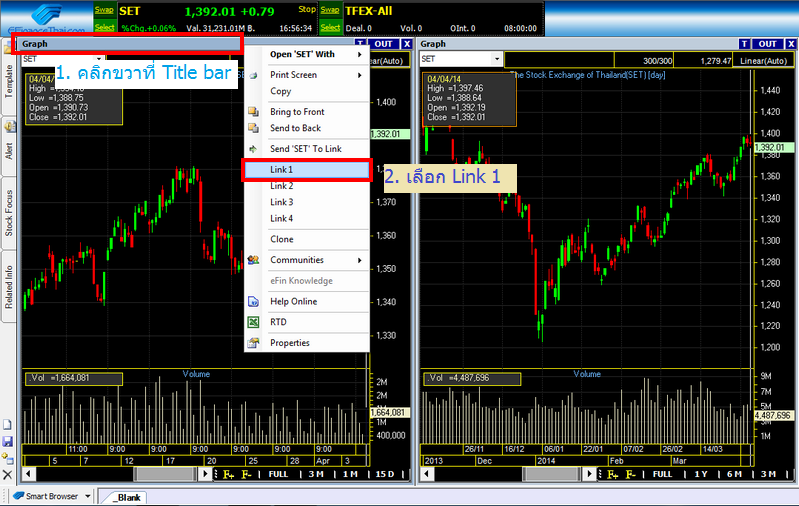Click the Properties icon in context menu
799x506 pixels.
point(253,343)
